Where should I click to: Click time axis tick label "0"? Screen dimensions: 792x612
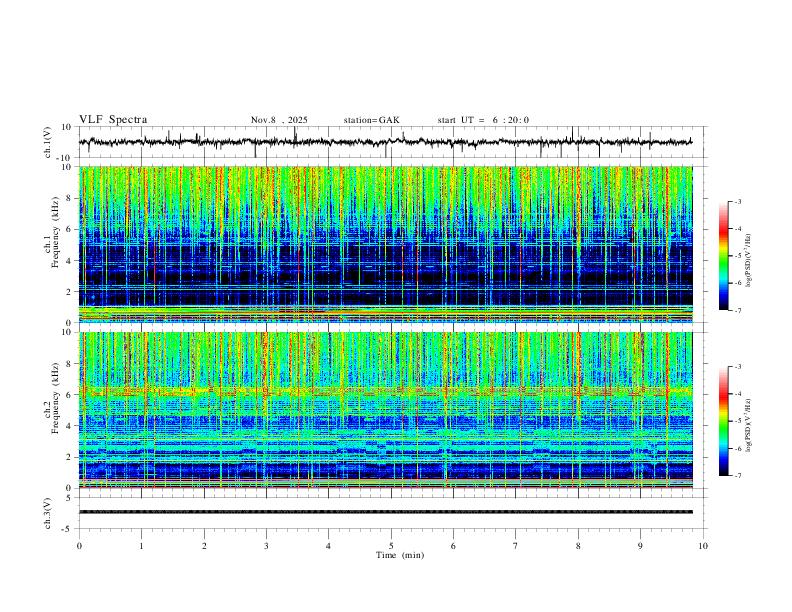point(79,546)
